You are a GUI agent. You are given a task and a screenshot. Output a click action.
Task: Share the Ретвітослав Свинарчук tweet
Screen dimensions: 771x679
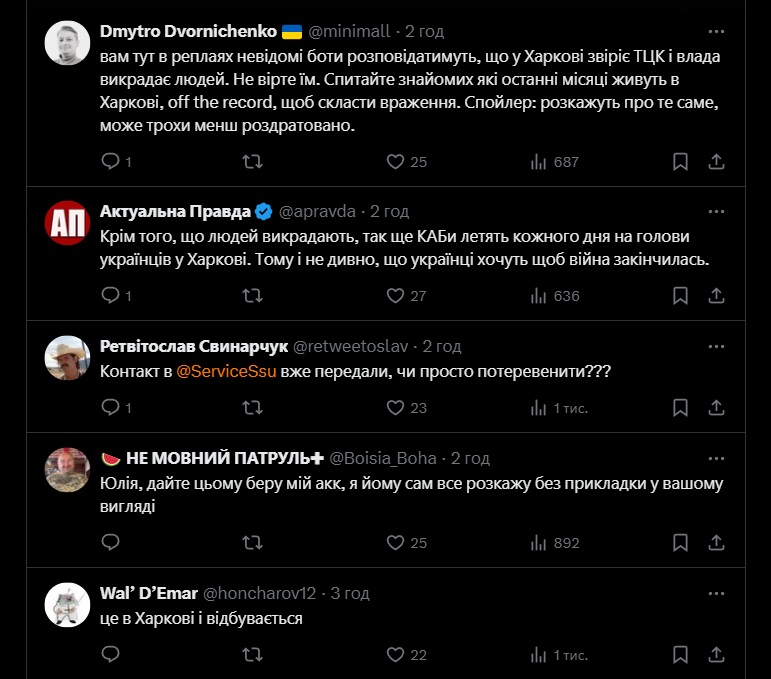coord(716,407)
